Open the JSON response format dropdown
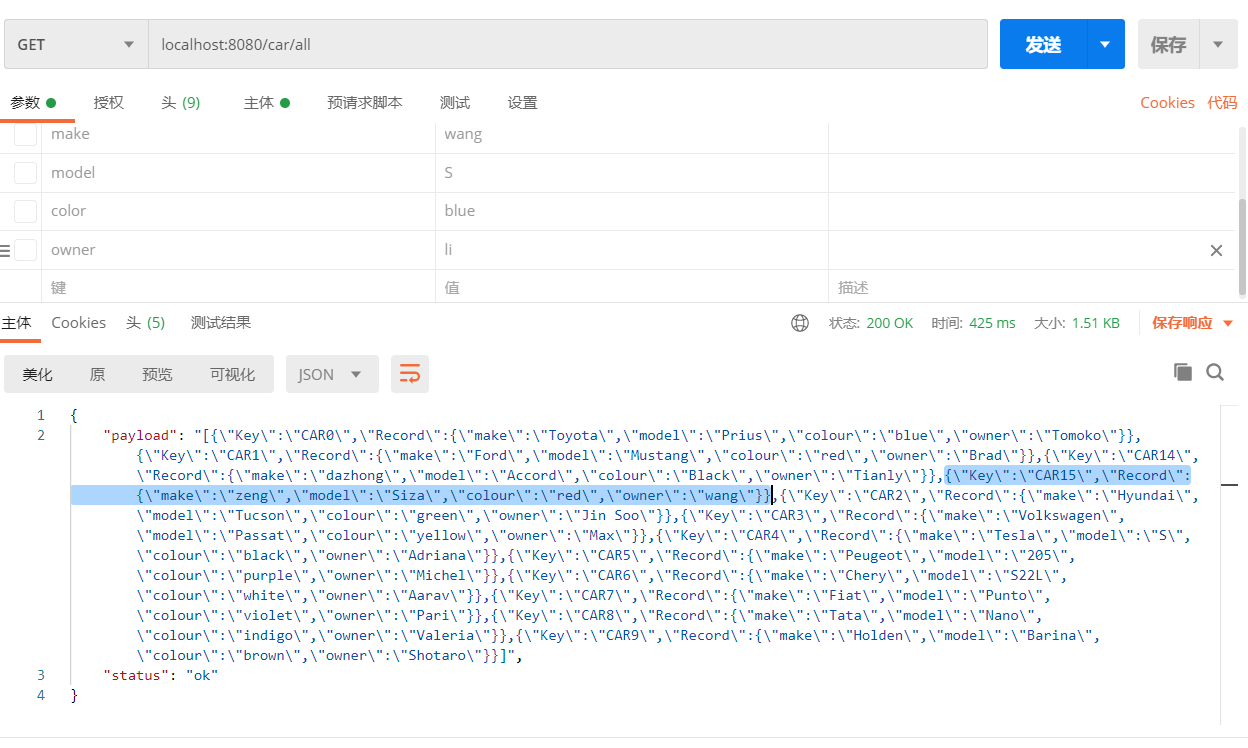Image resolution: width=1248 pixels, height=748 pixels. (331, 373)
